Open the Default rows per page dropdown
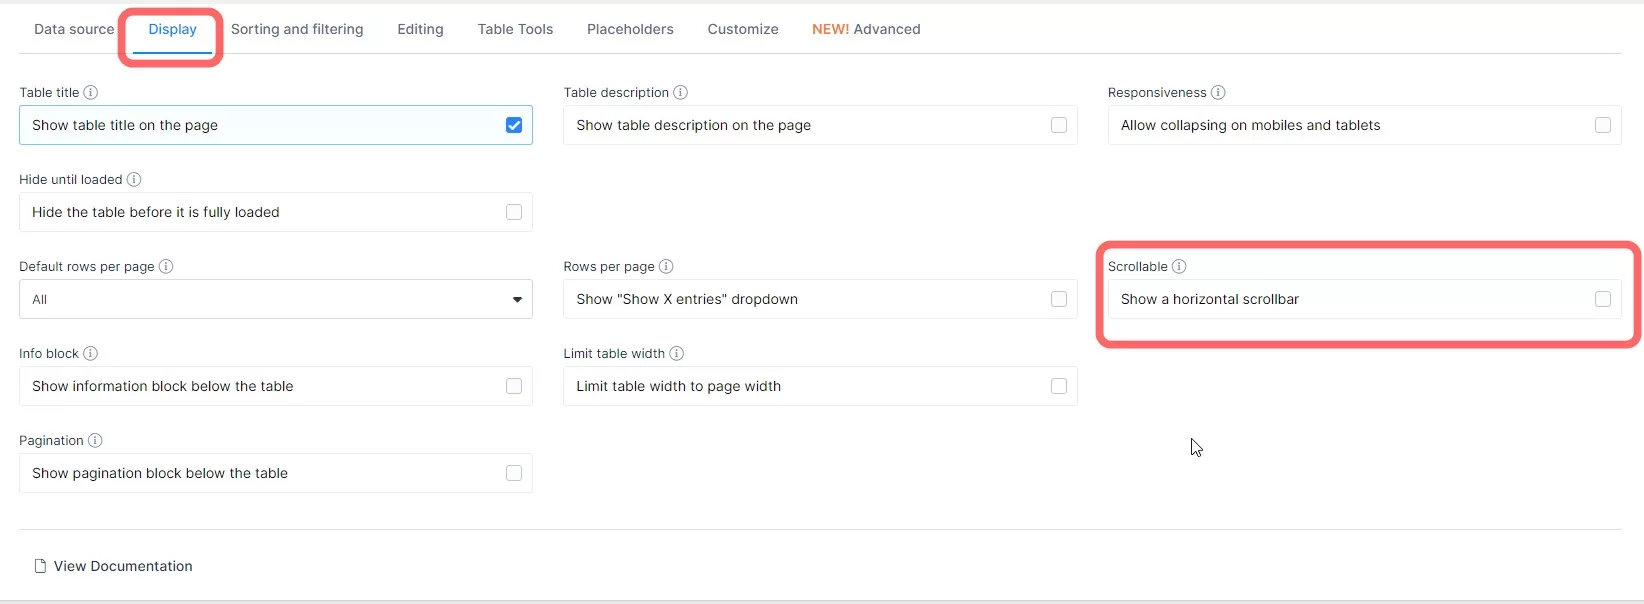Screen dimensions: 1644x604 tap(275, 299)
